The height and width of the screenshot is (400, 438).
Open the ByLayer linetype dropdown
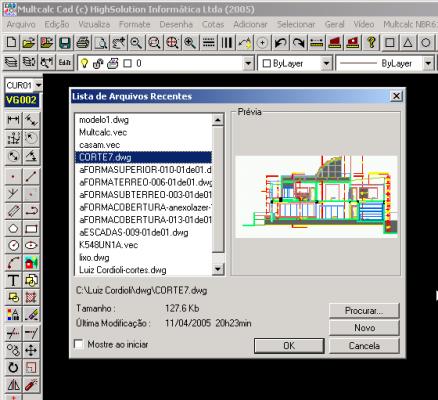click(x=428, y=63)
